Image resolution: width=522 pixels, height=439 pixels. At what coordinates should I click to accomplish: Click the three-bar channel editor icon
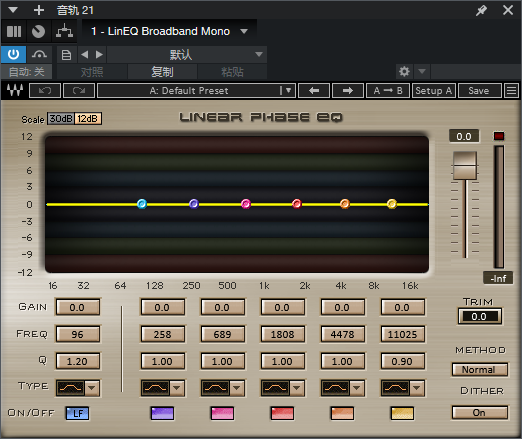click(x=14, y=32)
